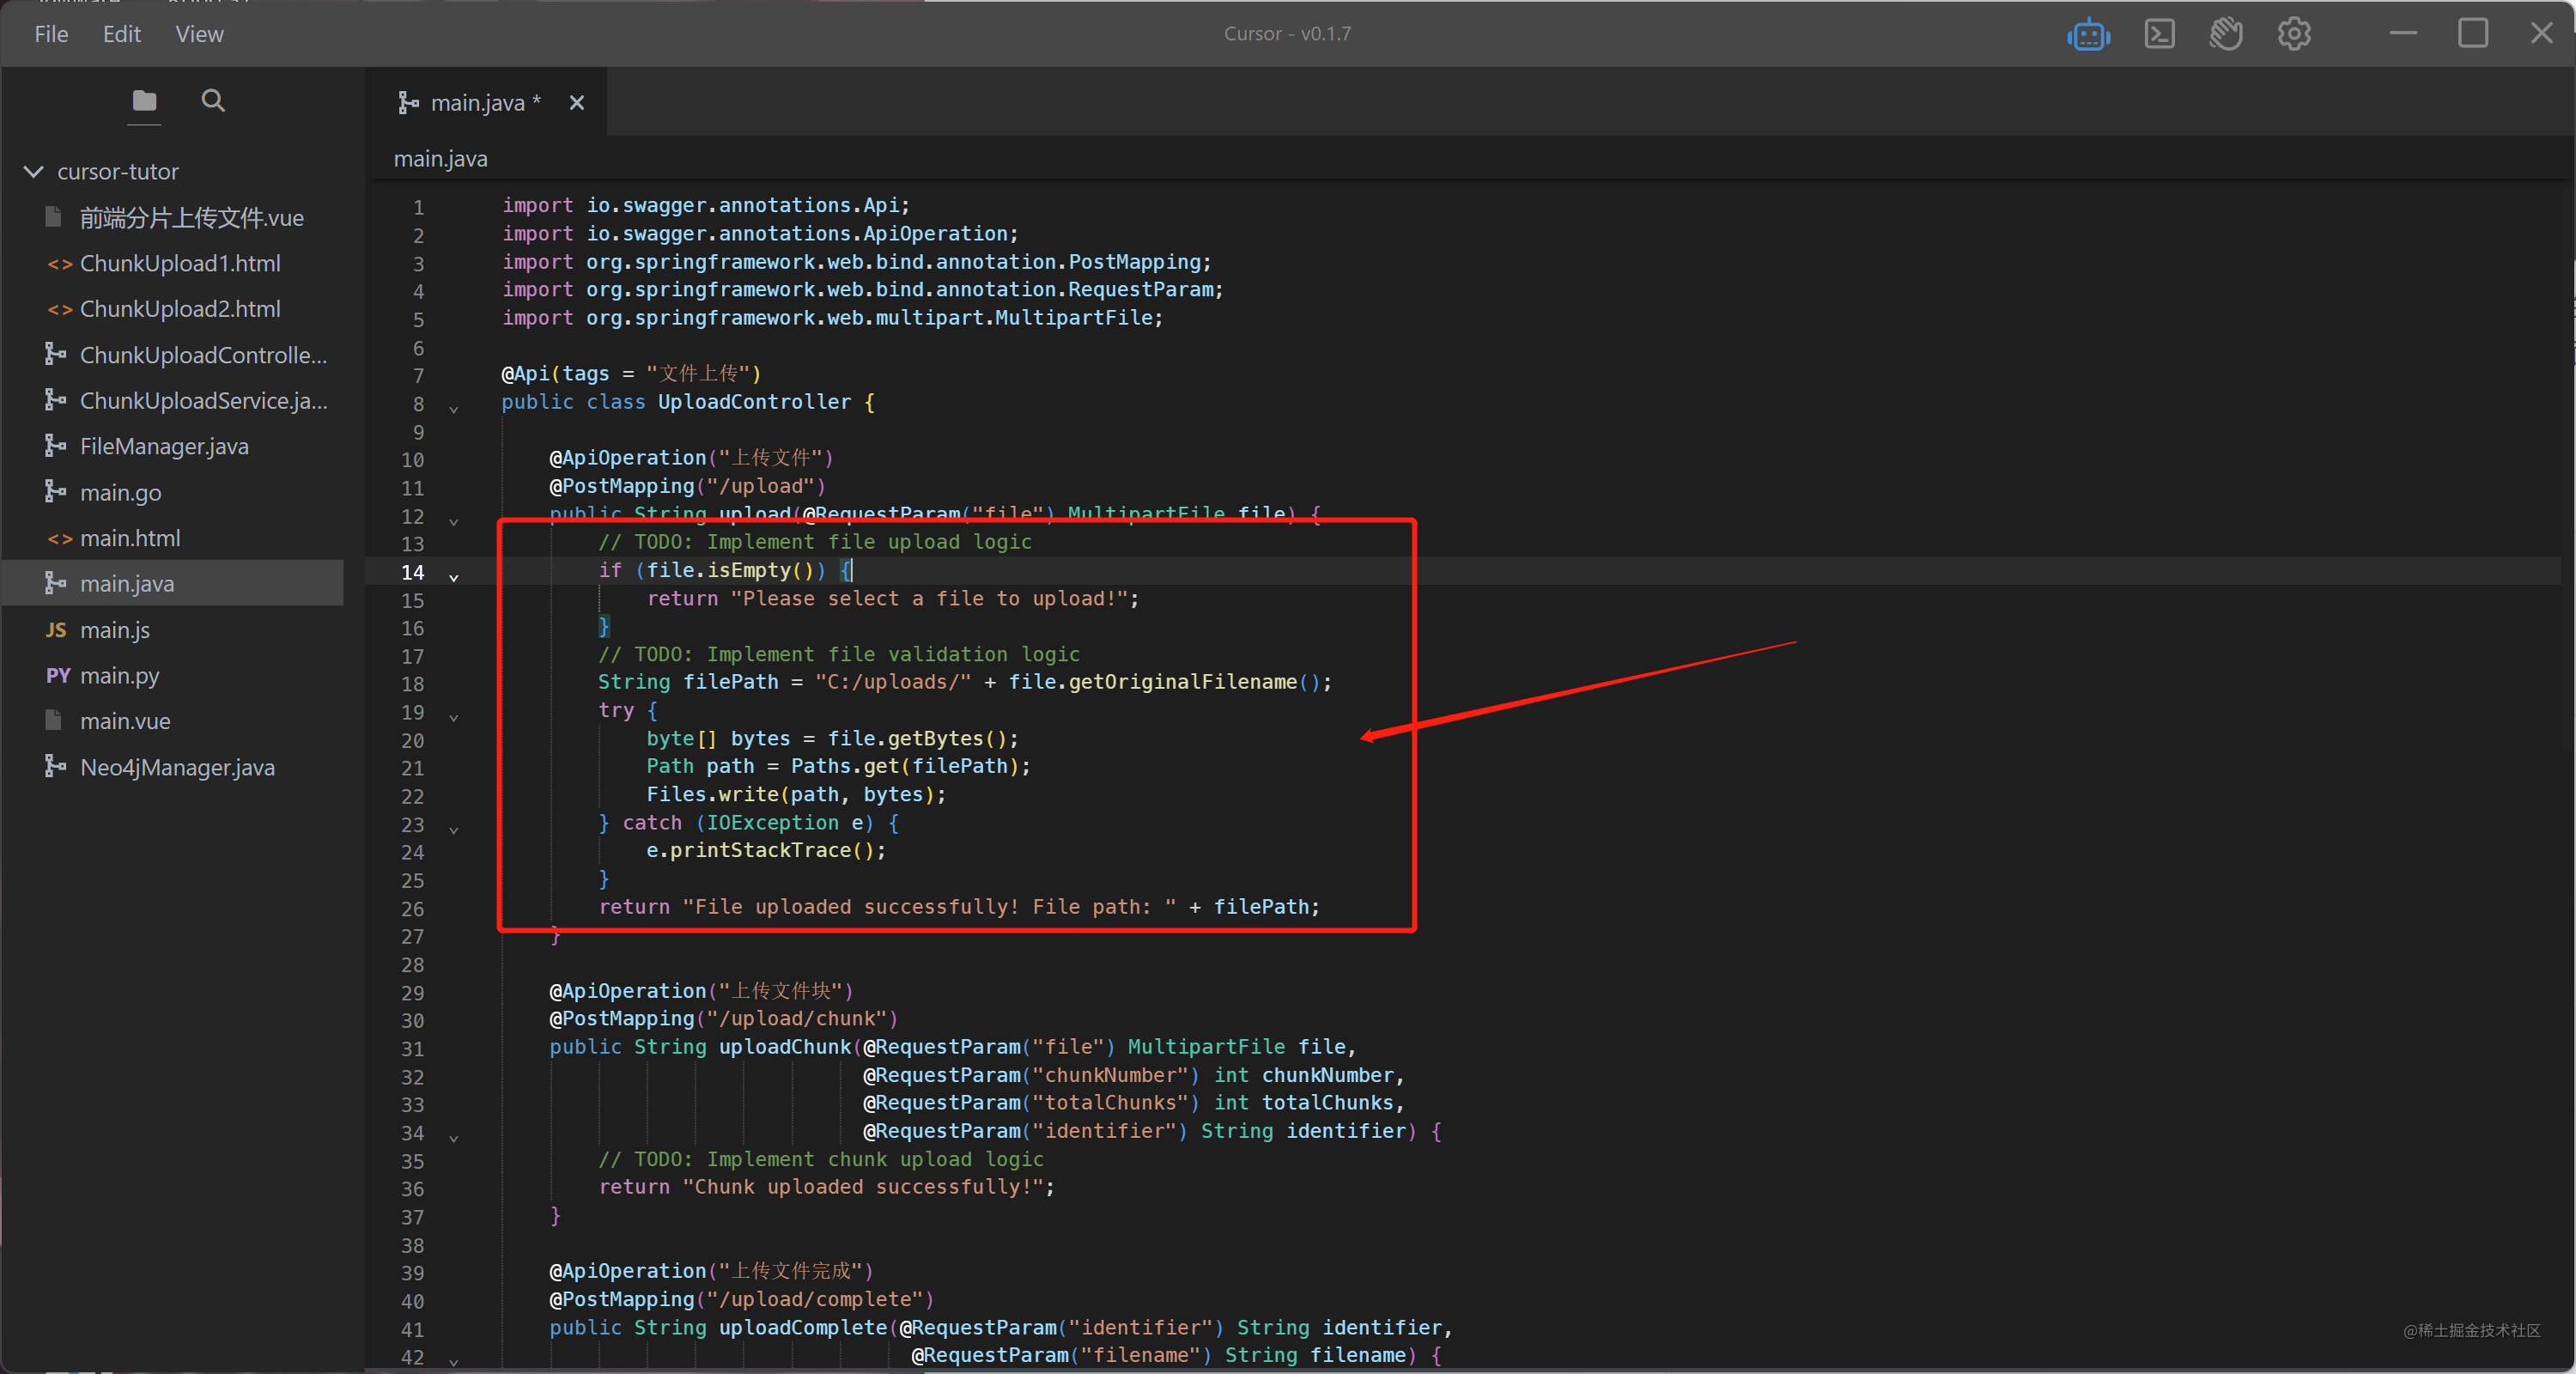This screenshot has height=1374, width=2576.
Task: Open the View menu
Action: pos(199,35)
